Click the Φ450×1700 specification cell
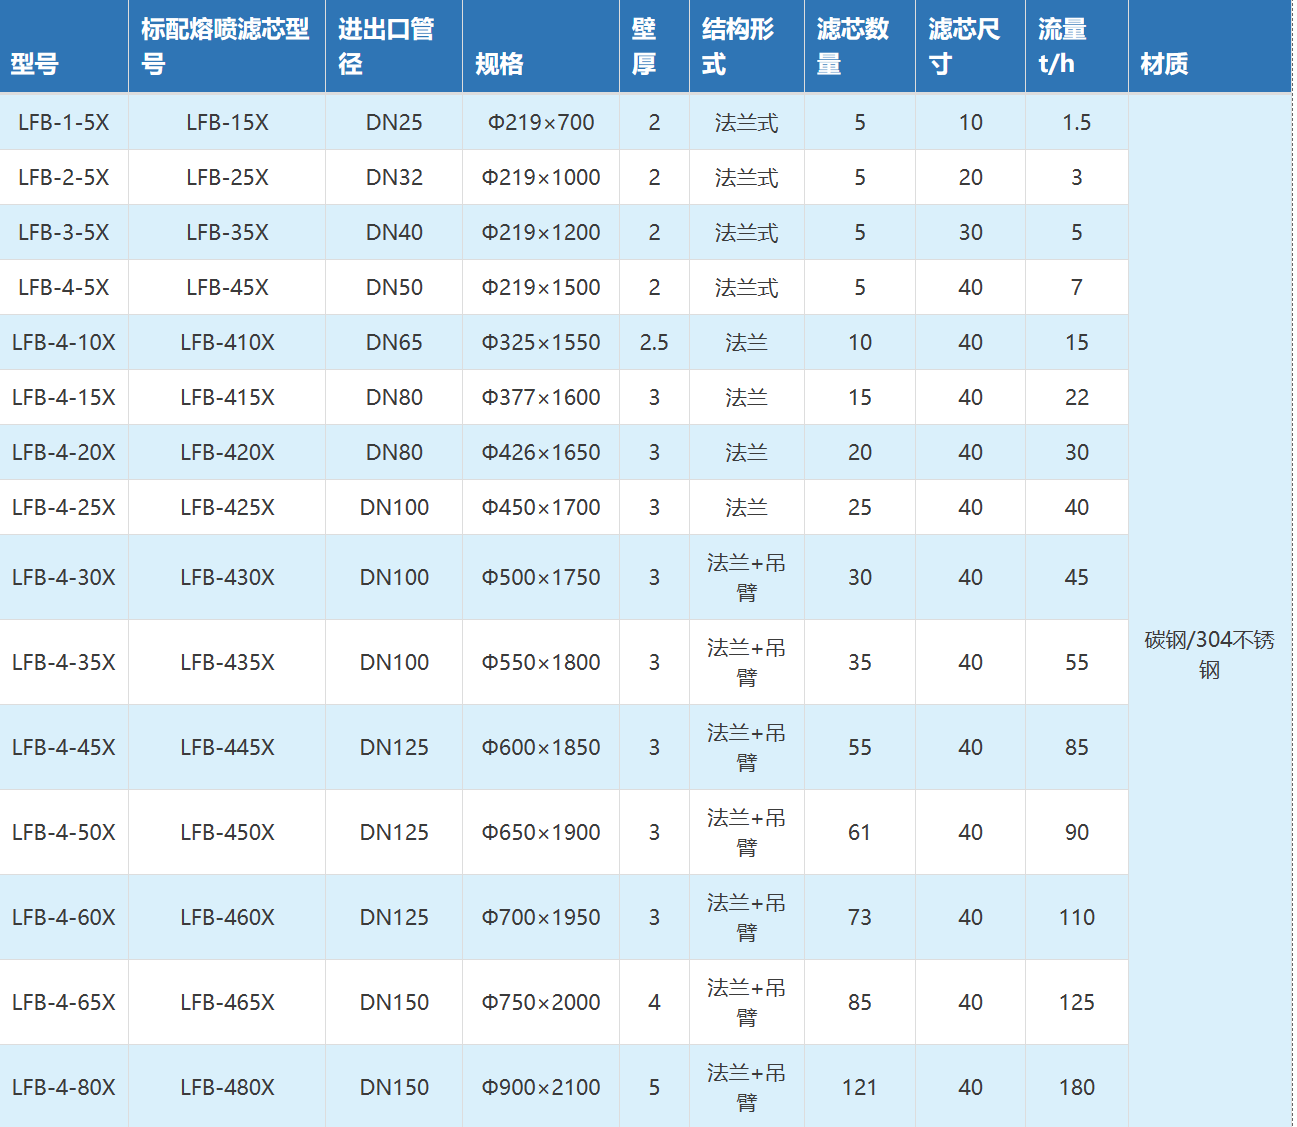1297x1127 pixels. click(x=541, y=507)
